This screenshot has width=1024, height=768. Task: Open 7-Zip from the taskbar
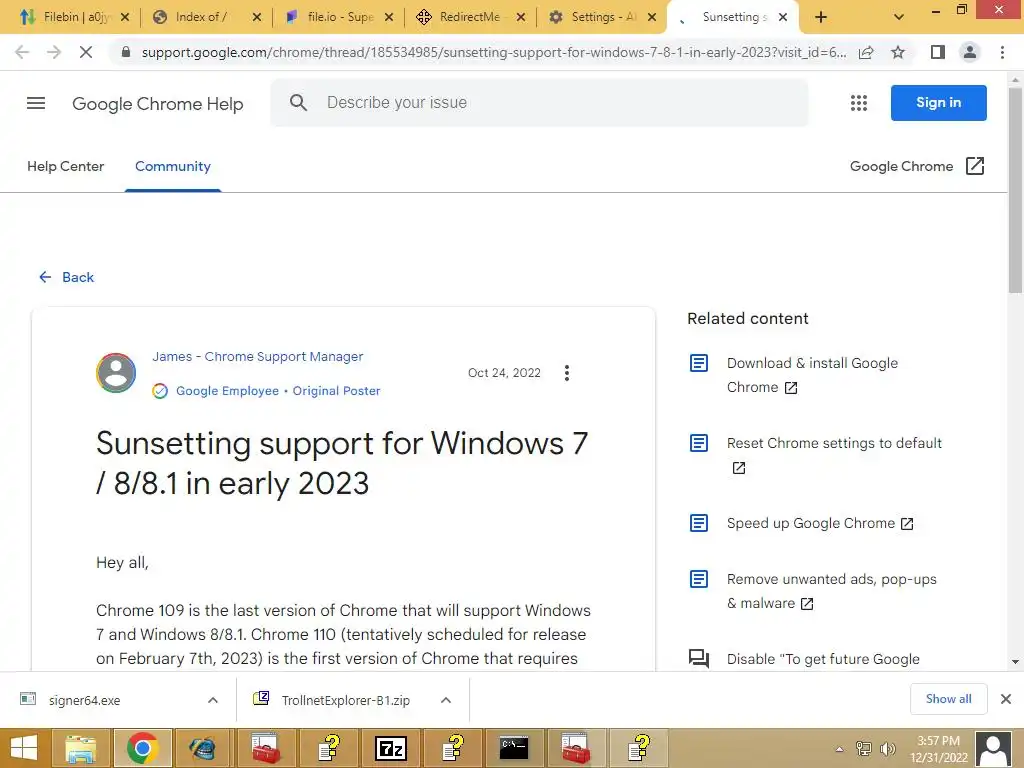click(x=391, y=748)
